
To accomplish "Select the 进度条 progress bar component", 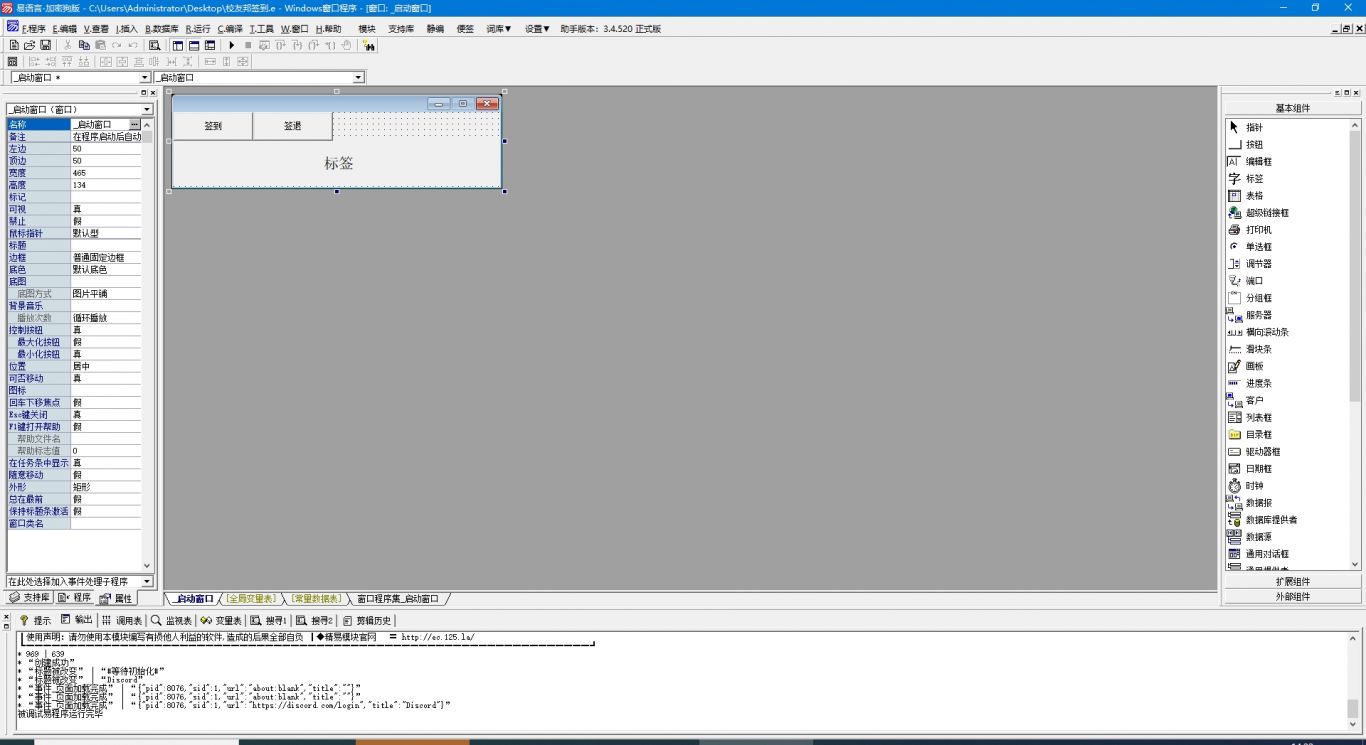I will tap(1250, 382).
